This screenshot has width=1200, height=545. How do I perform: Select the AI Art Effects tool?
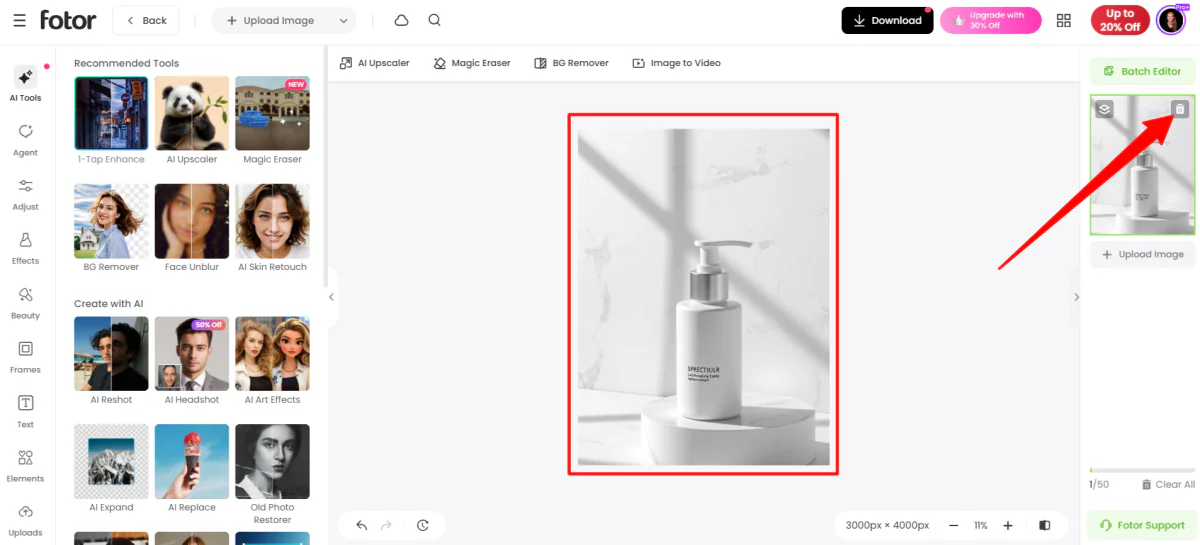(272, 361)
